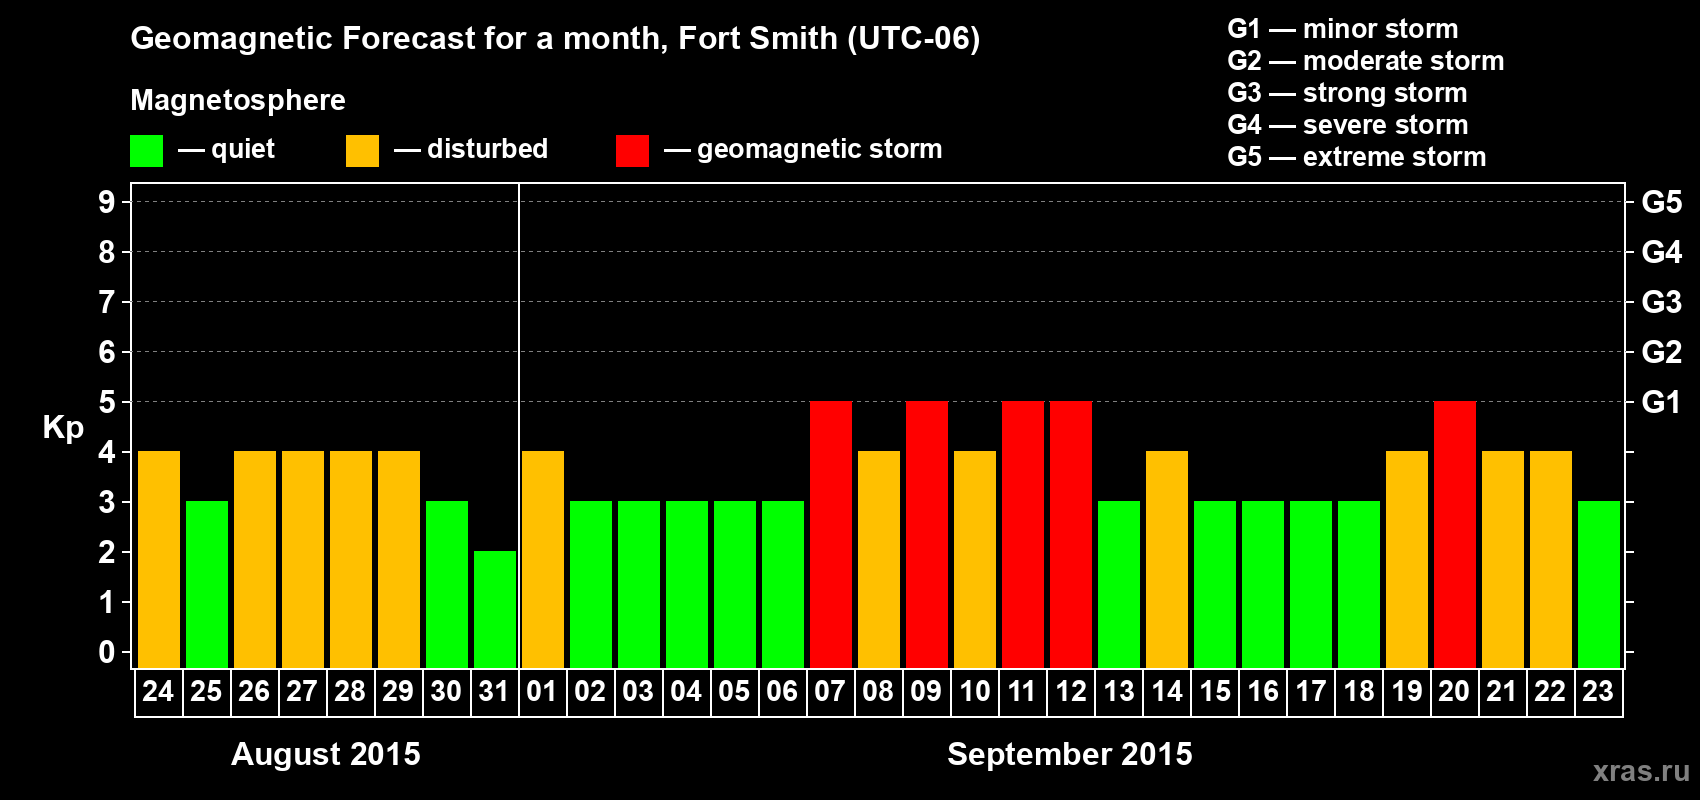The height and width of the screenshot is (800, 1700).
Task: Click the G1 — minor storm legend text
Action: click(x=1343, y=29)
